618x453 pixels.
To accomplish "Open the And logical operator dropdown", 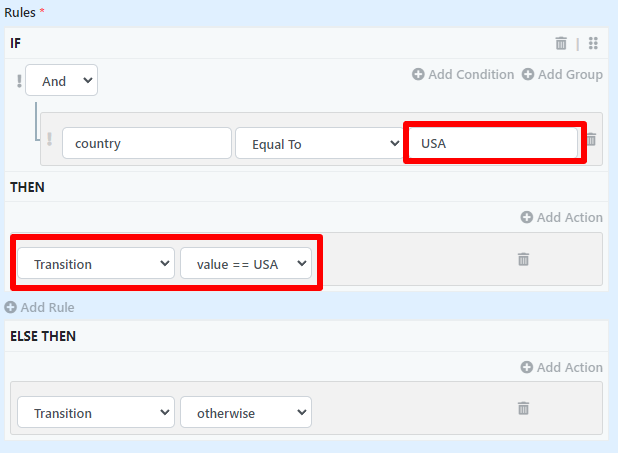I will coord(61,81).
